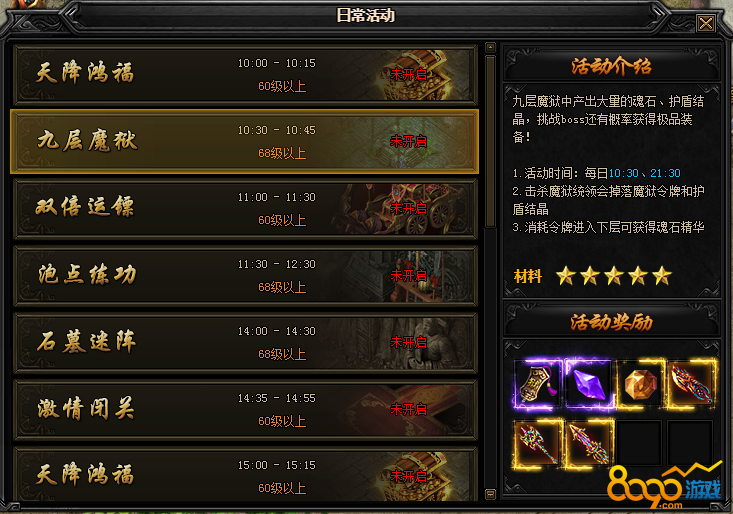Click 未开启 status on 双倍运镖 row
The width and height of the screenshot is (733, 514).
(x=409, y=208)
